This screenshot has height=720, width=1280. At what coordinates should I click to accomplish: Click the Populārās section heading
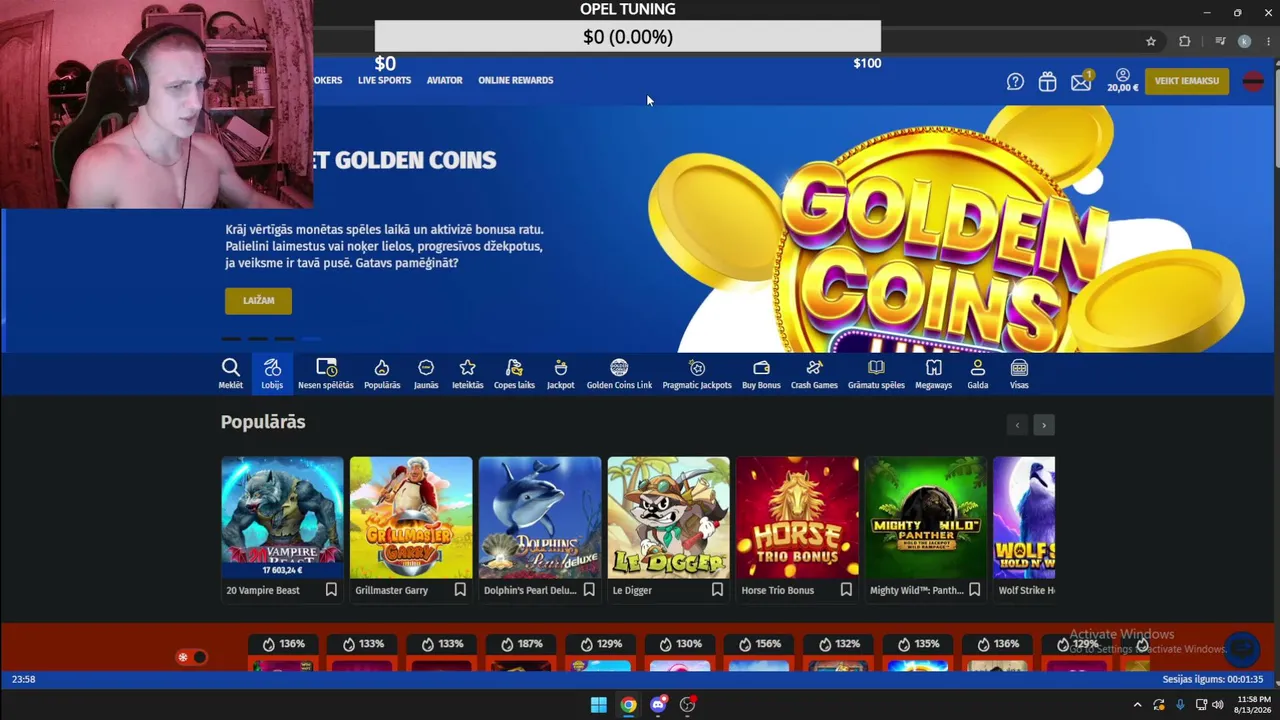[263, 422]
